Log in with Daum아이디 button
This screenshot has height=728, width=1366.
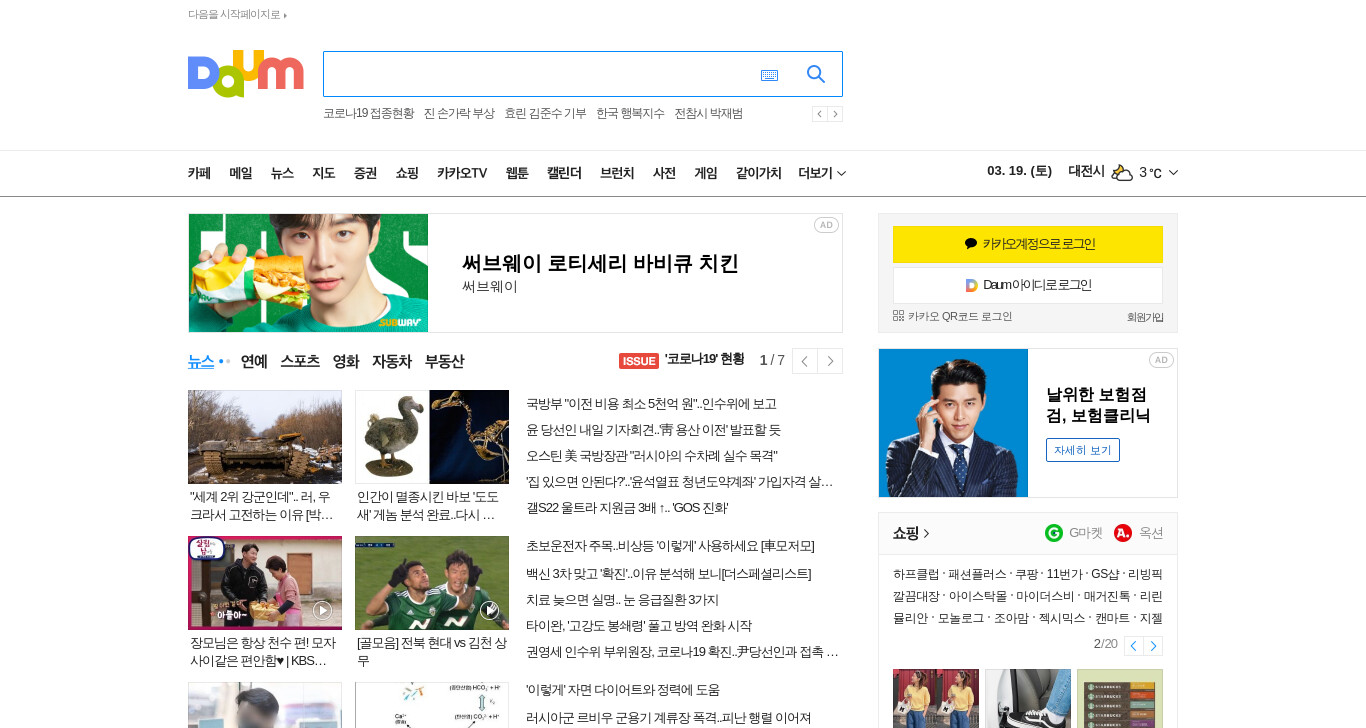point(1028,285)
